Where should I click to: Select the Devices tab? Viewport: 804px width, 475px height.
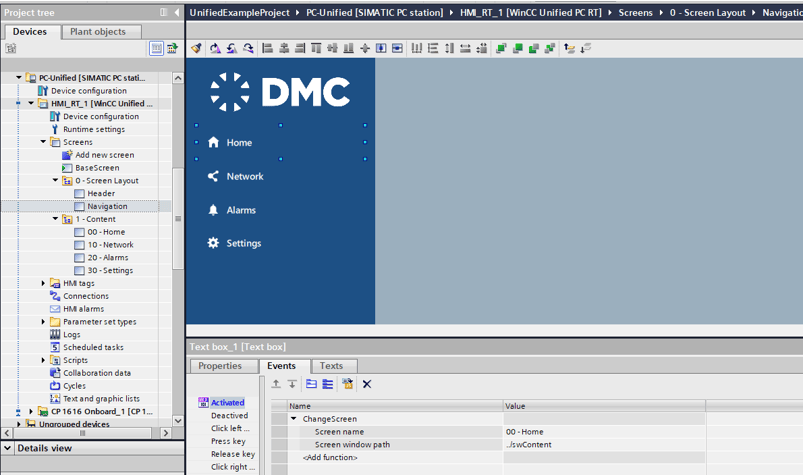30,31
